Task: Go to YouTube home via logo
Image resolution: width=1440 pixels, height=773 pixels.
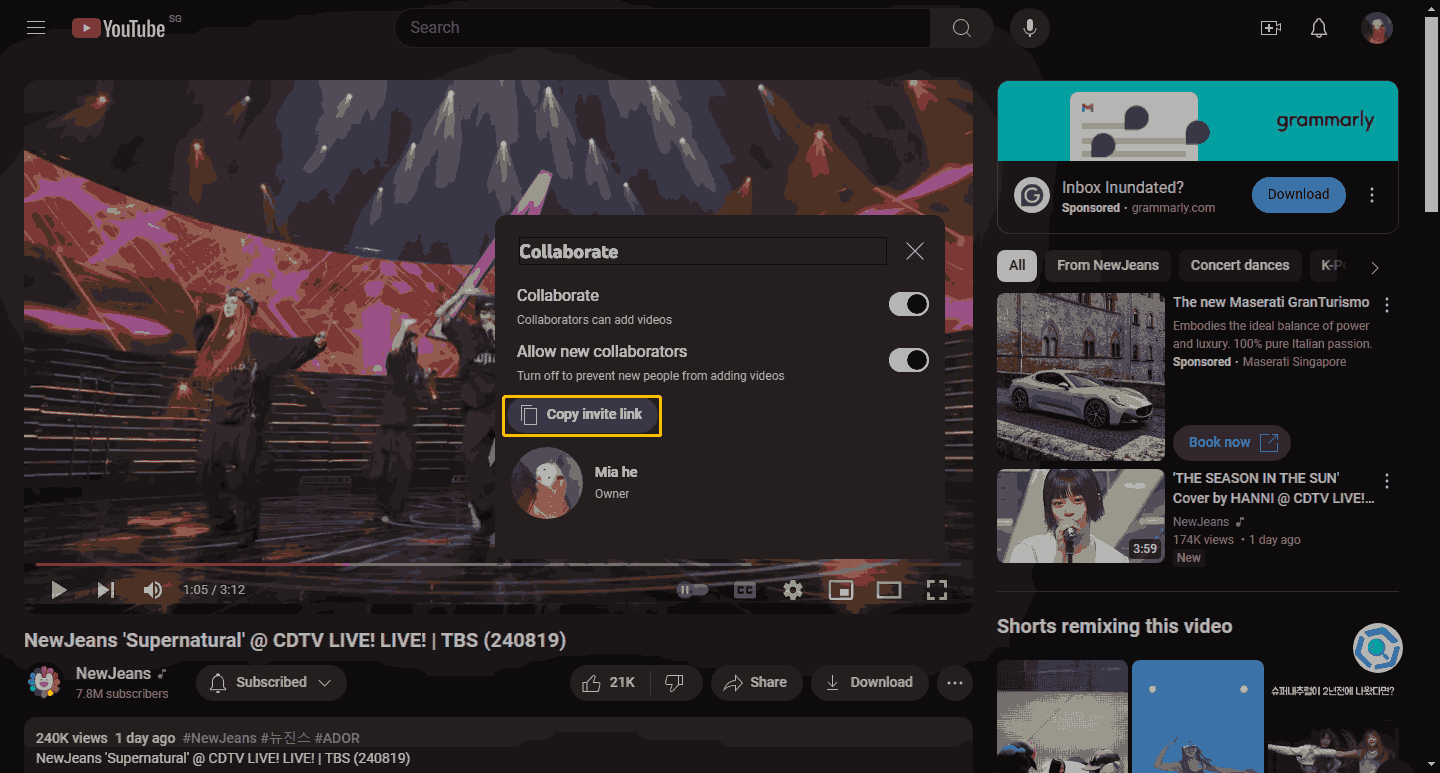Action: click(x=118, y=28)
